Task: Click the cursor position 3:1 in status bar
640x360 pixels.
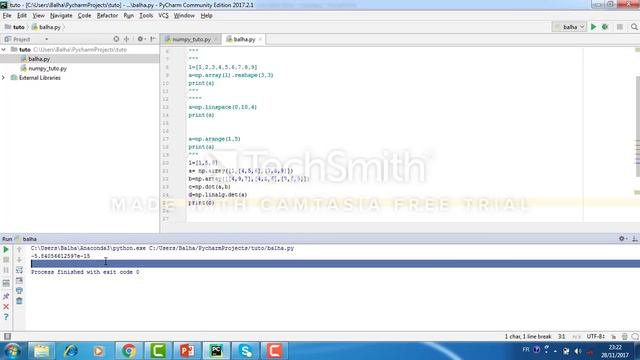Action: click(562, 336)
